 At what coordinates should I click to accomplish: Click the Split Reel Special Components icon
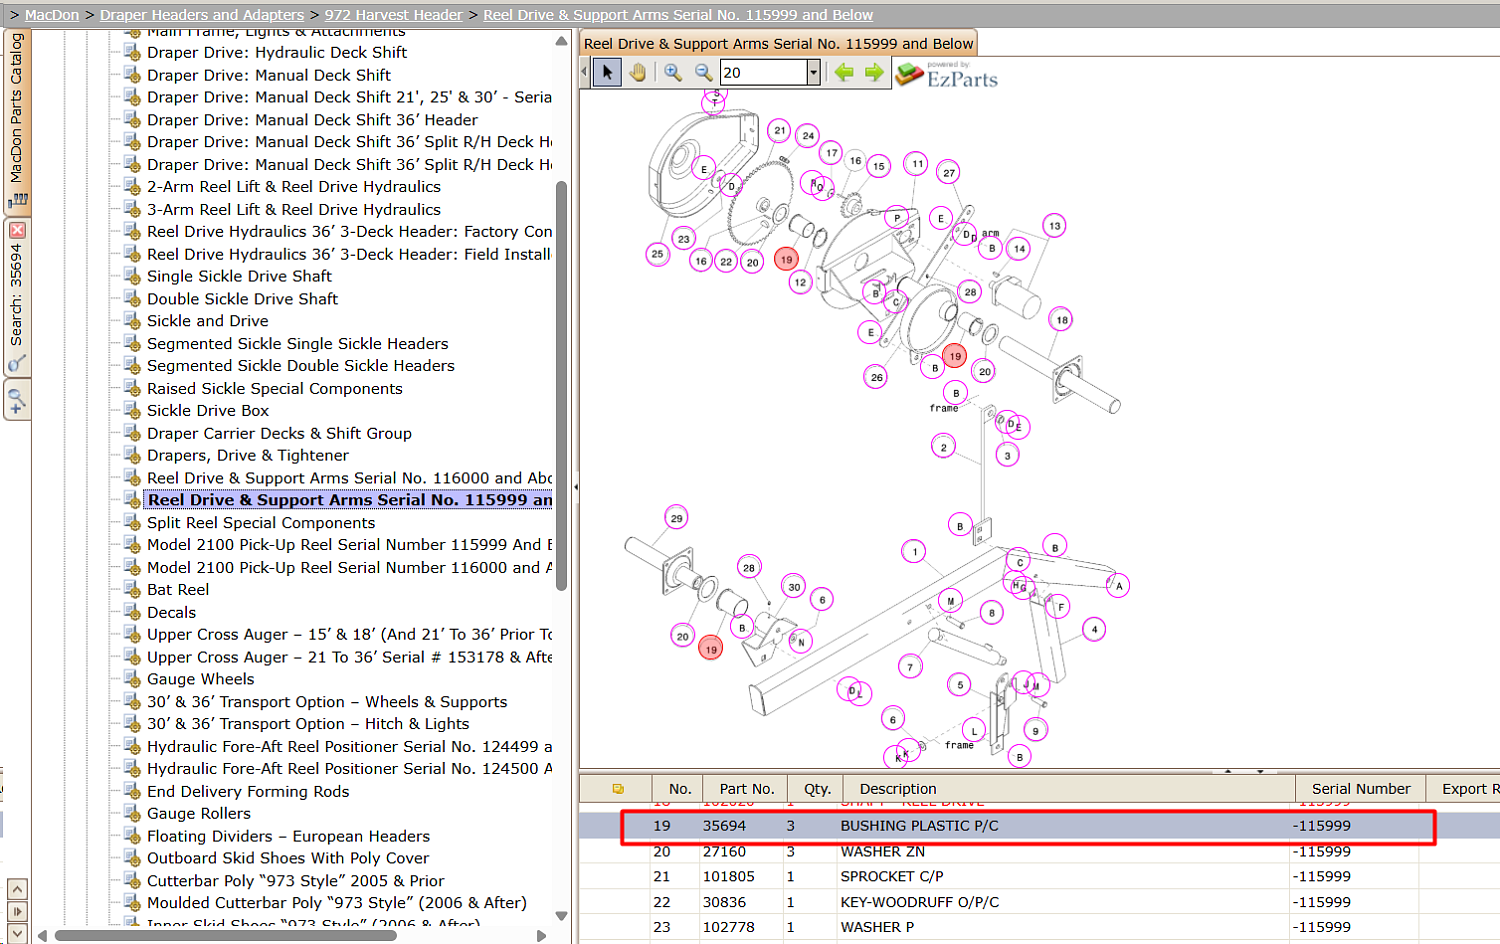coord(132,522)
